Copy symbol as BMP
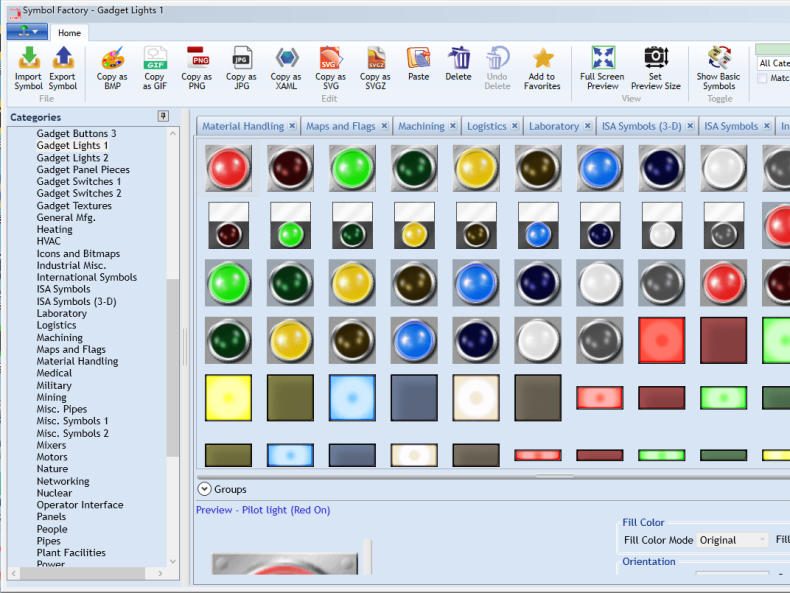 tap(112, 68)
